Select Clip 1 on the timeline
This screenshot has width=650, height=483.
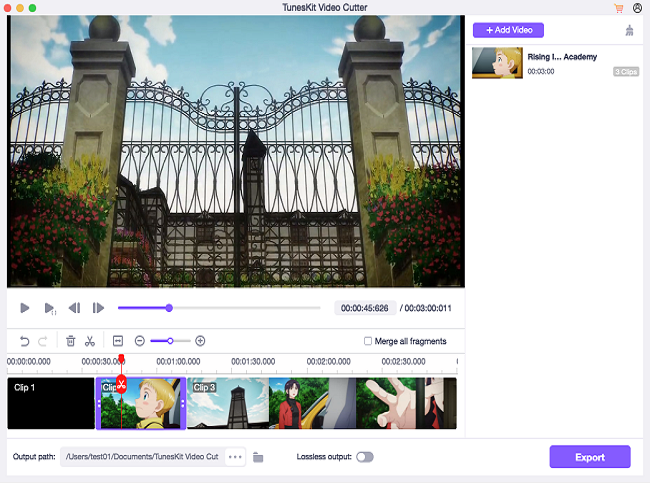[x=51, y=403]
